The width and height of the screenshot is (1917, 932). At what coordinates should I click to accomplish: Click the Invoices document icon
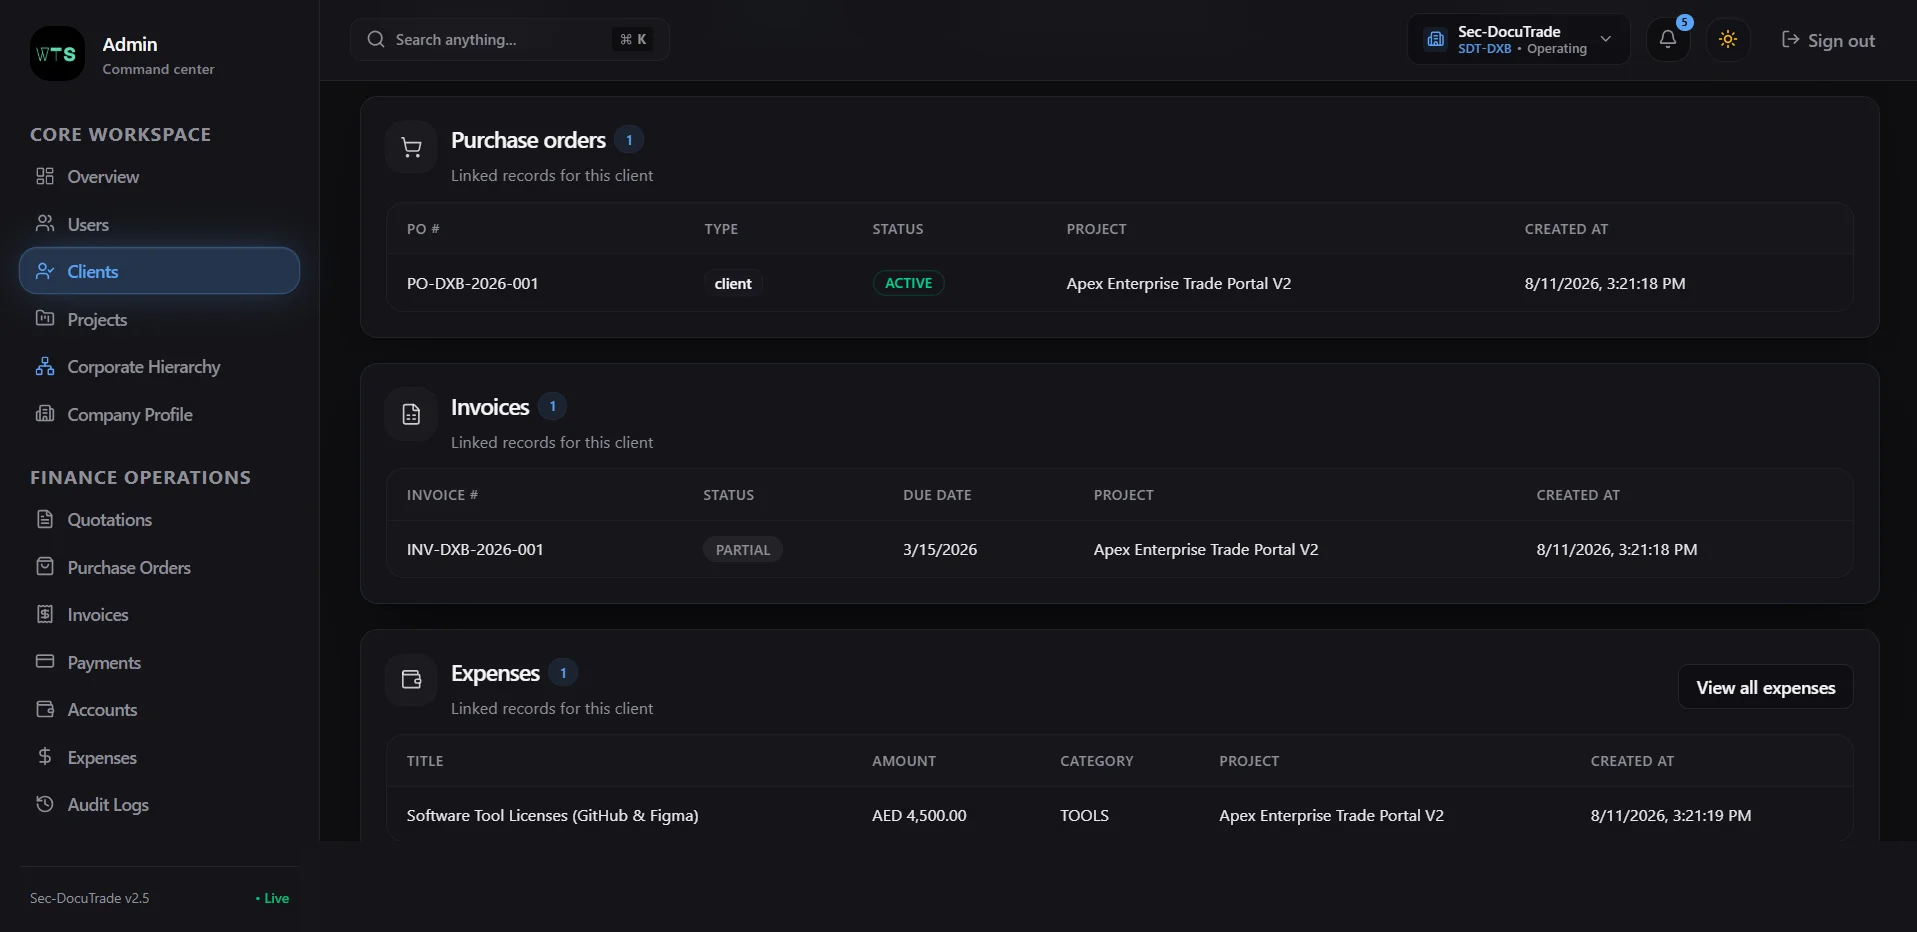pyautogui.click(x=411, y=414)
